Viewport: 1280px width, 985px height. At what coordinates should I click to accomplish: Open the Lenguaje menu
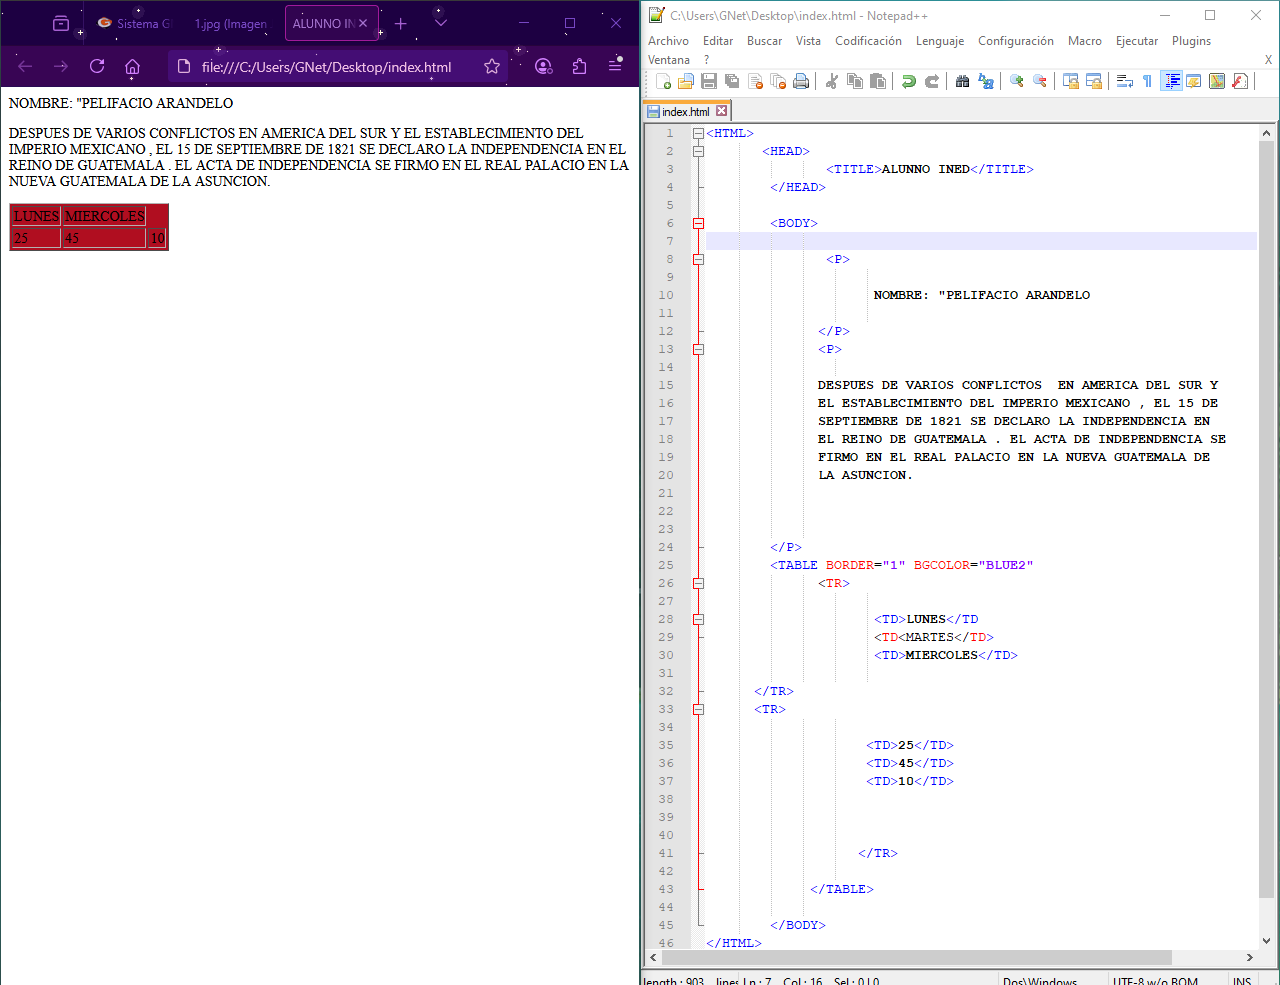click(939, 41)
